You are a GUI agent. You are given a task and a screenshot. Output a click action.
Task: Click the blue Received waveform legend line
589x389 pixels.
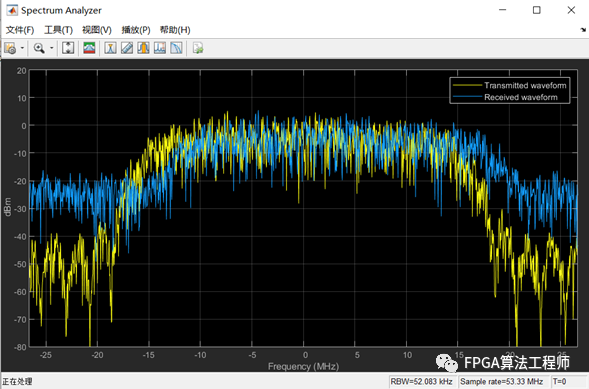468,97
